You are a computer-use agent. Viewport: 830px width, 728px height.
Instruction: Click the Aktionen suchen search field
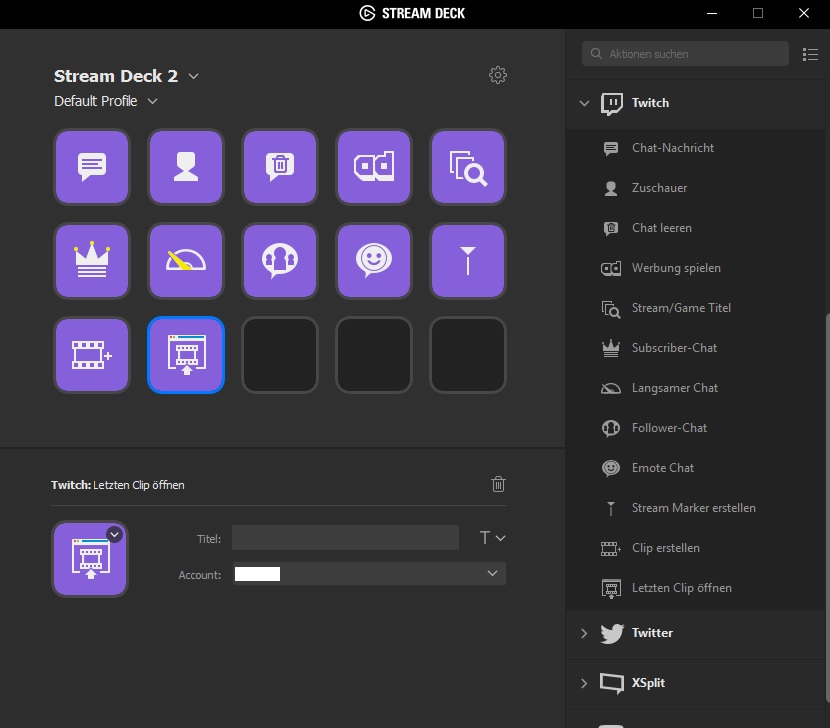pos(685,54)
